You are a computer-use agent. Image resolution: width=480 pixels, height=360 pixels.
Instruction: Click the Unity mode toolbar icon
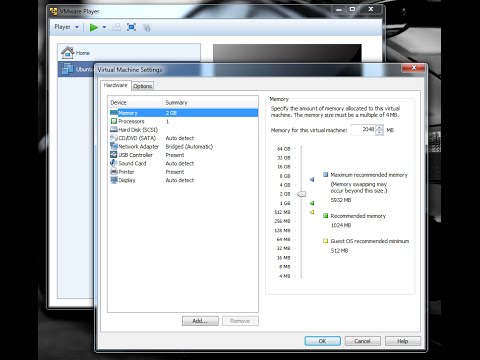146,28
